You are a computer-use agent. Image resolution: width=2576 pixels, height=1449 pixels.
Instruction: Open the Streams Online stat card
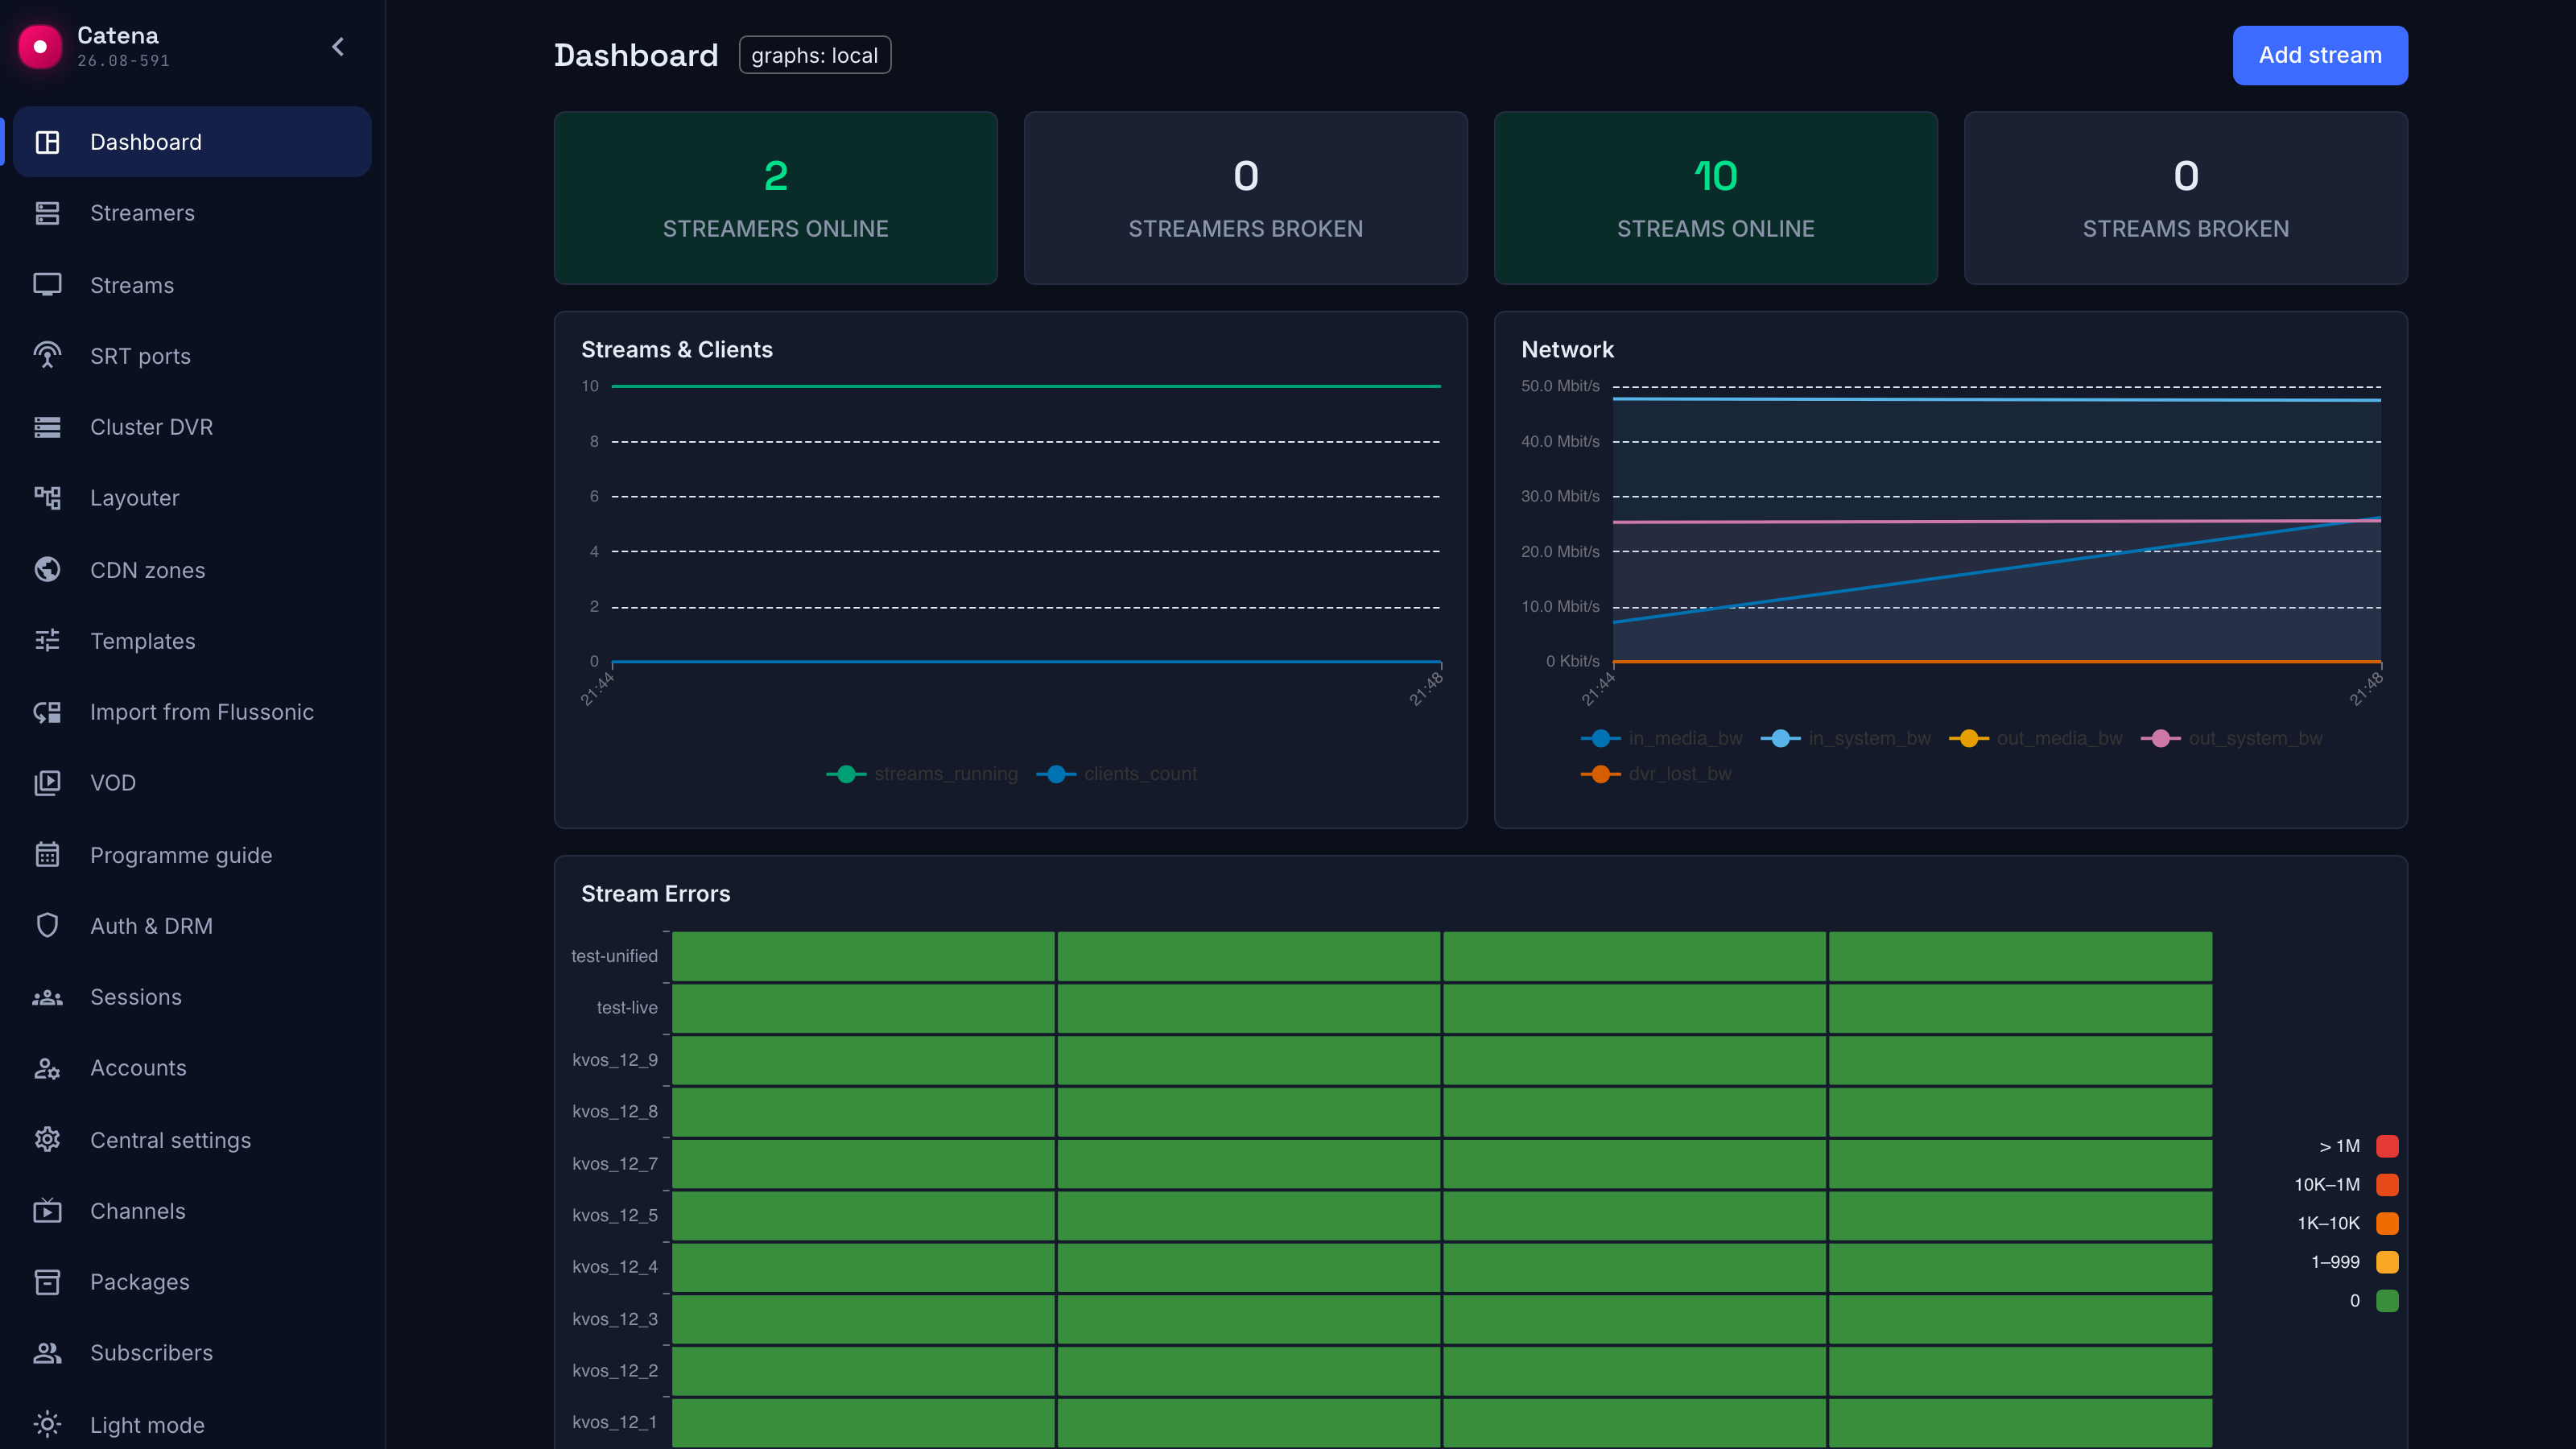[x=1716, y=198]
